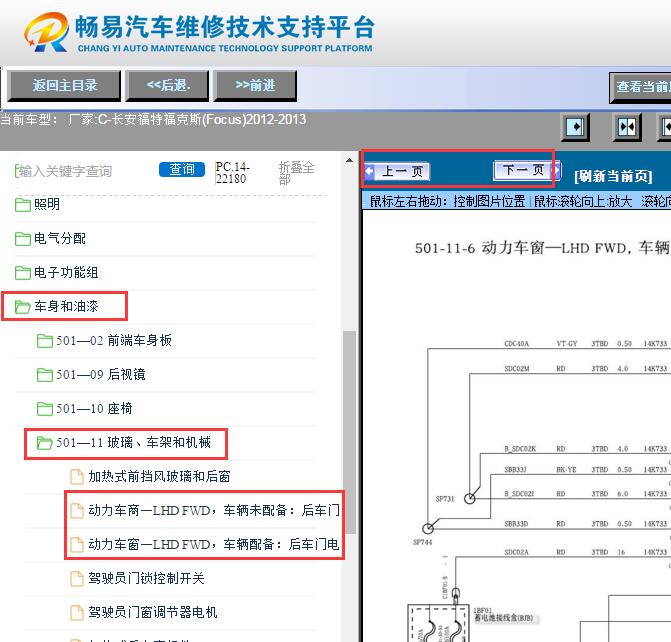Click the 查看当前 button at top right
671x642 pixels.
(640, 87)
